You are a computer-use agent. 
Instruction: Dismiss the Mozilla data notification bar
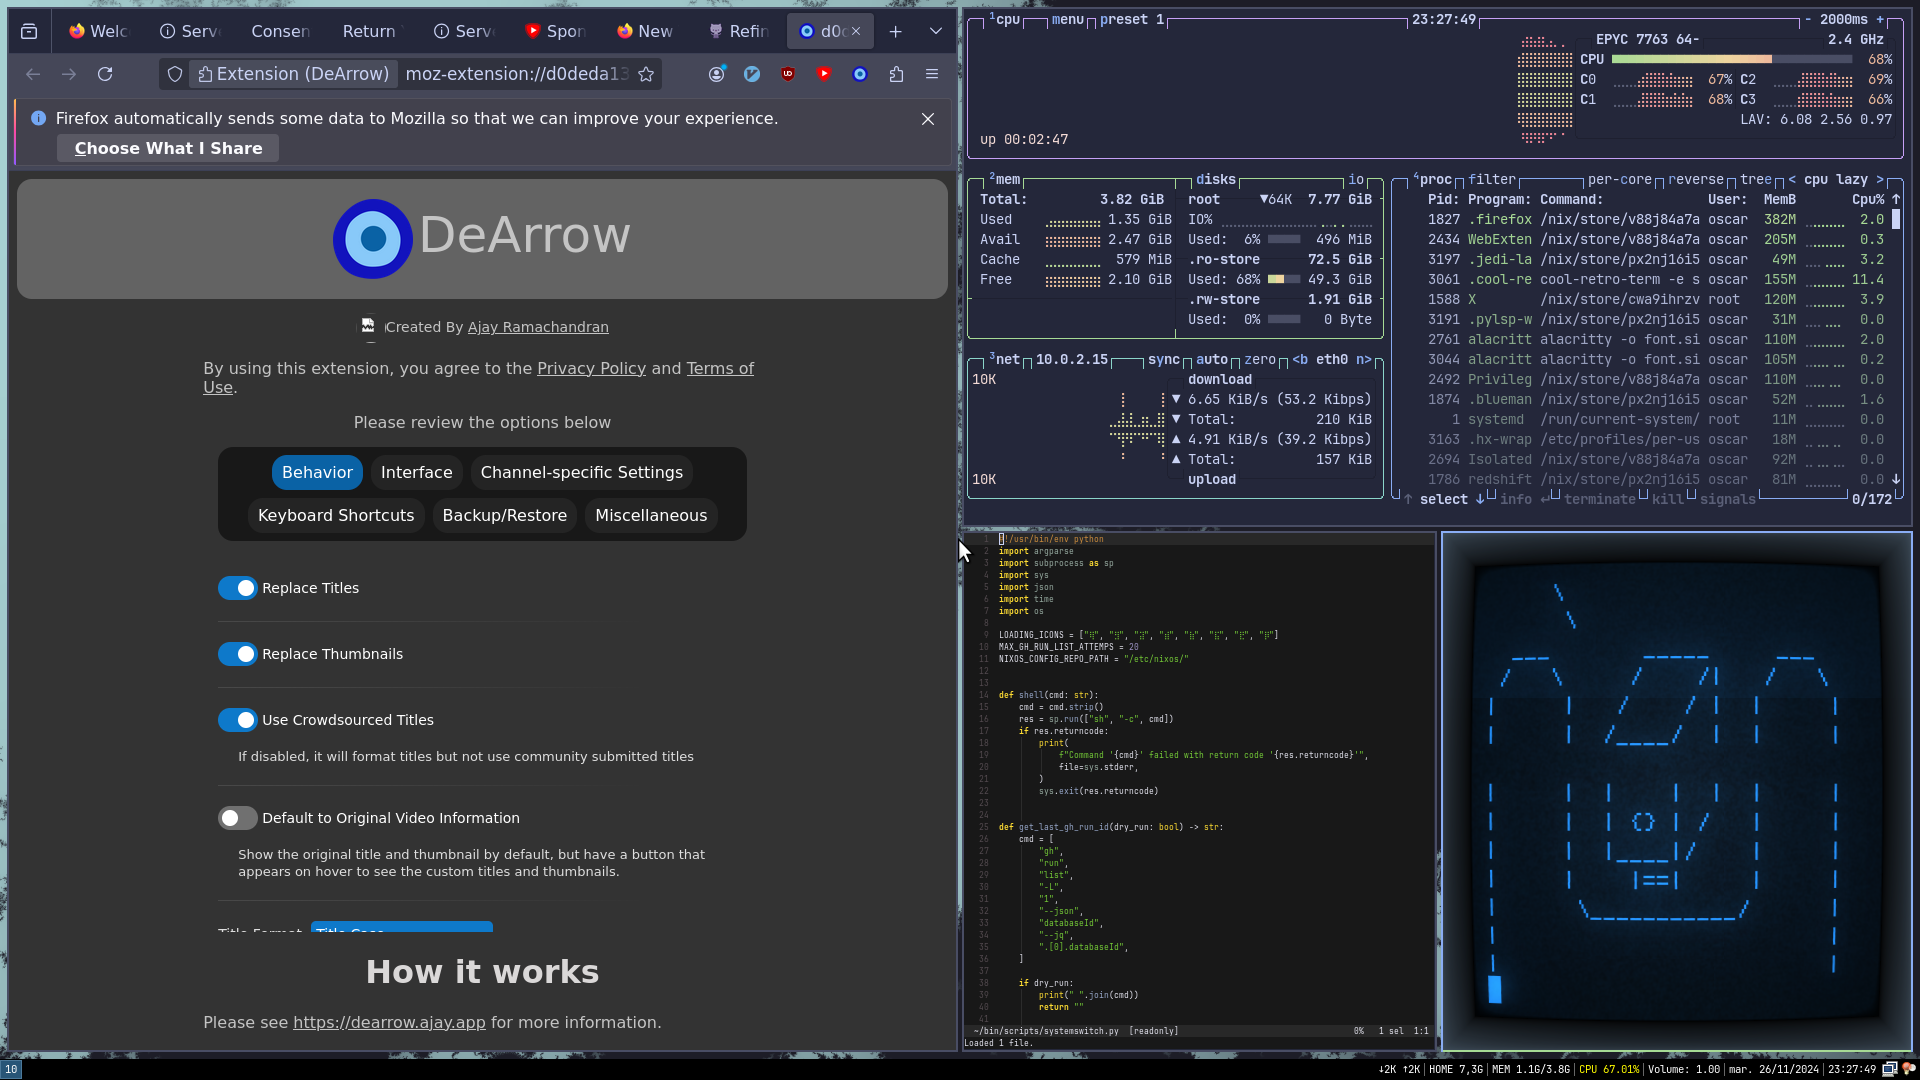coord(928,119)
